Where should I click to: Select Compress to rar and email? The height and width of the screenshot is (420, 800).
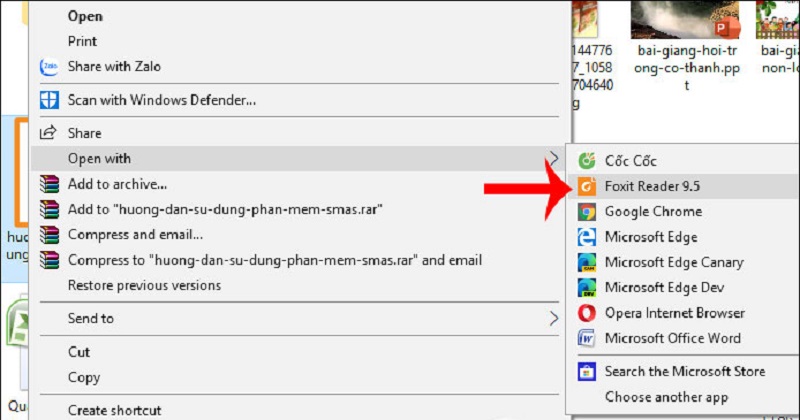point(300,260)
